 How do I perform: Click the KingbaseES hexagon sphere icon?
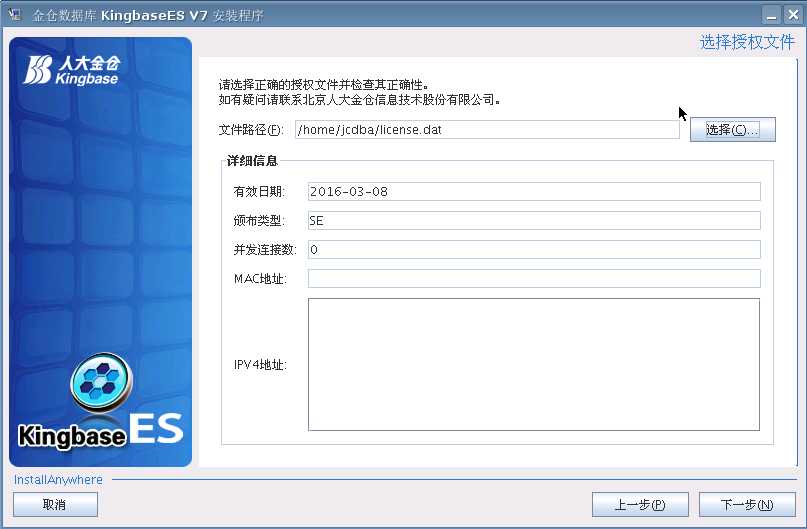(x=101, y=381)
